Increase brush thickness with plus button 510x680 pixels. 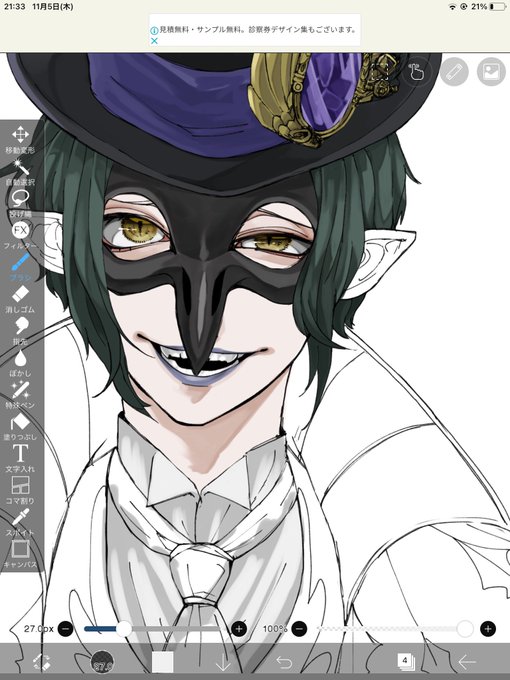(239, 629)
